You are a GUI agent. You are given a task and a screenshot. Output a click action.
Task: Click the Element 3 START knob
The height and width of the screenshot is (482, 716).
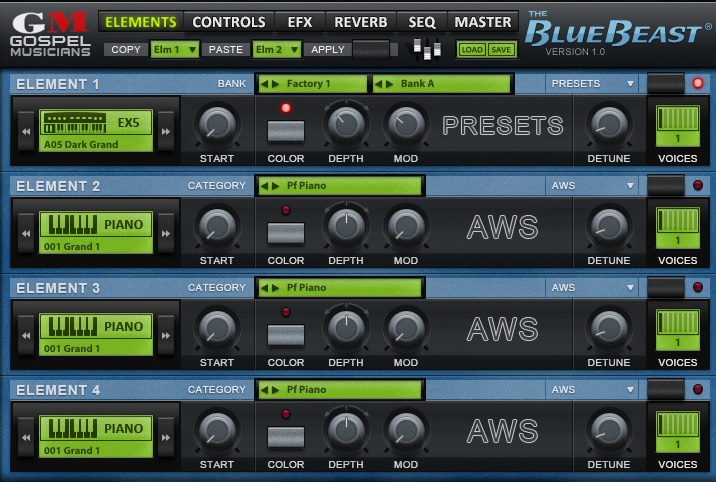217,328
